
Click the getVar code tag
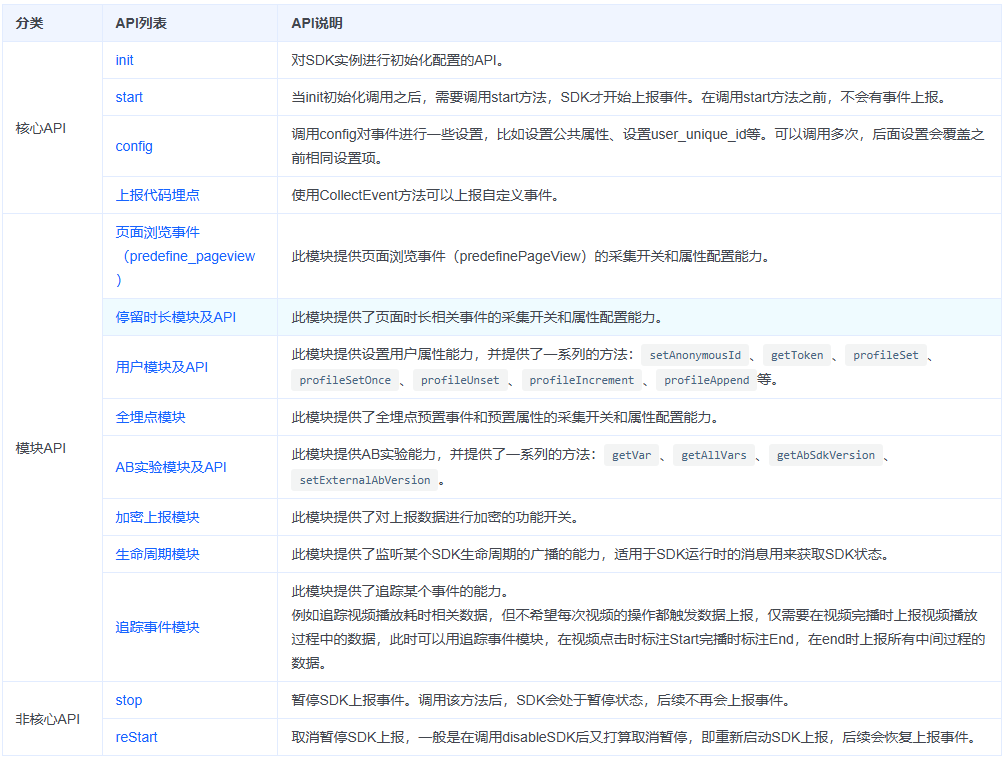point(631,455)
